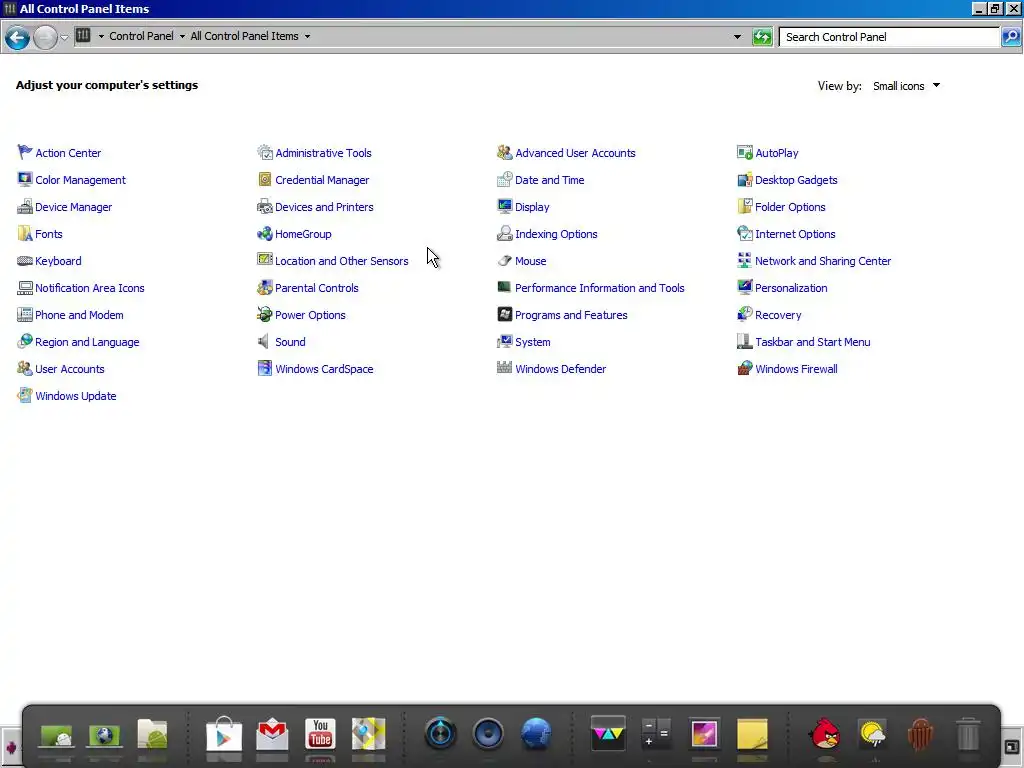This screenshot has height=768, width=1024.
Task: Click the Devices and Printers icon
Action: tap(264, 206)
